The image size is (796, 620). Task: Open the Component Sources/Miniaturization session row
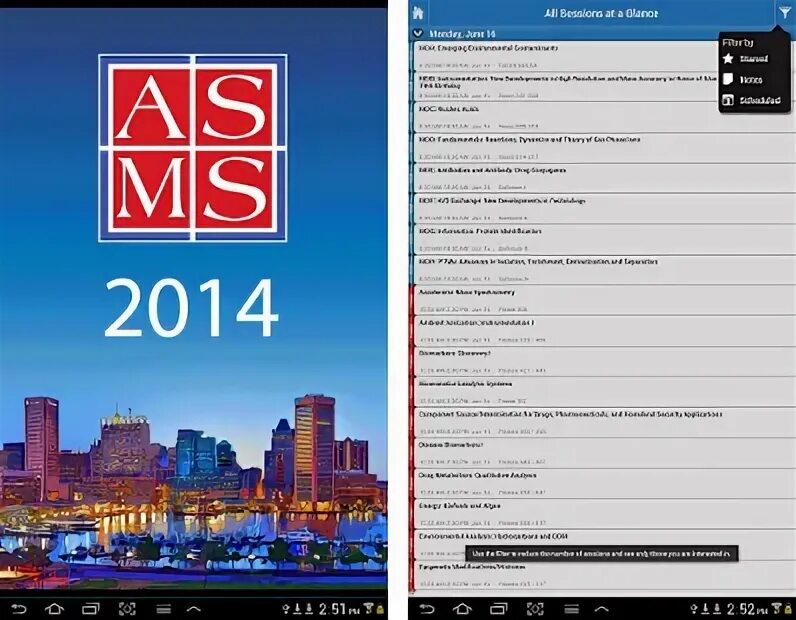(x=604, y=421)
